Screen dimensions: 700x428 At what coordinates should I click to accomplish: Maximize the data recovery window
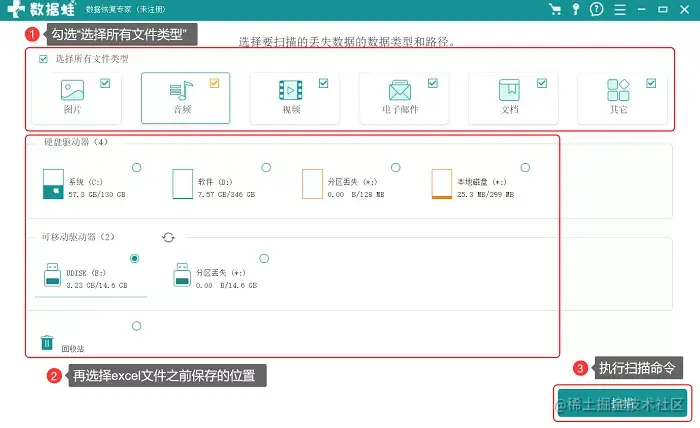tap(662, 9)
